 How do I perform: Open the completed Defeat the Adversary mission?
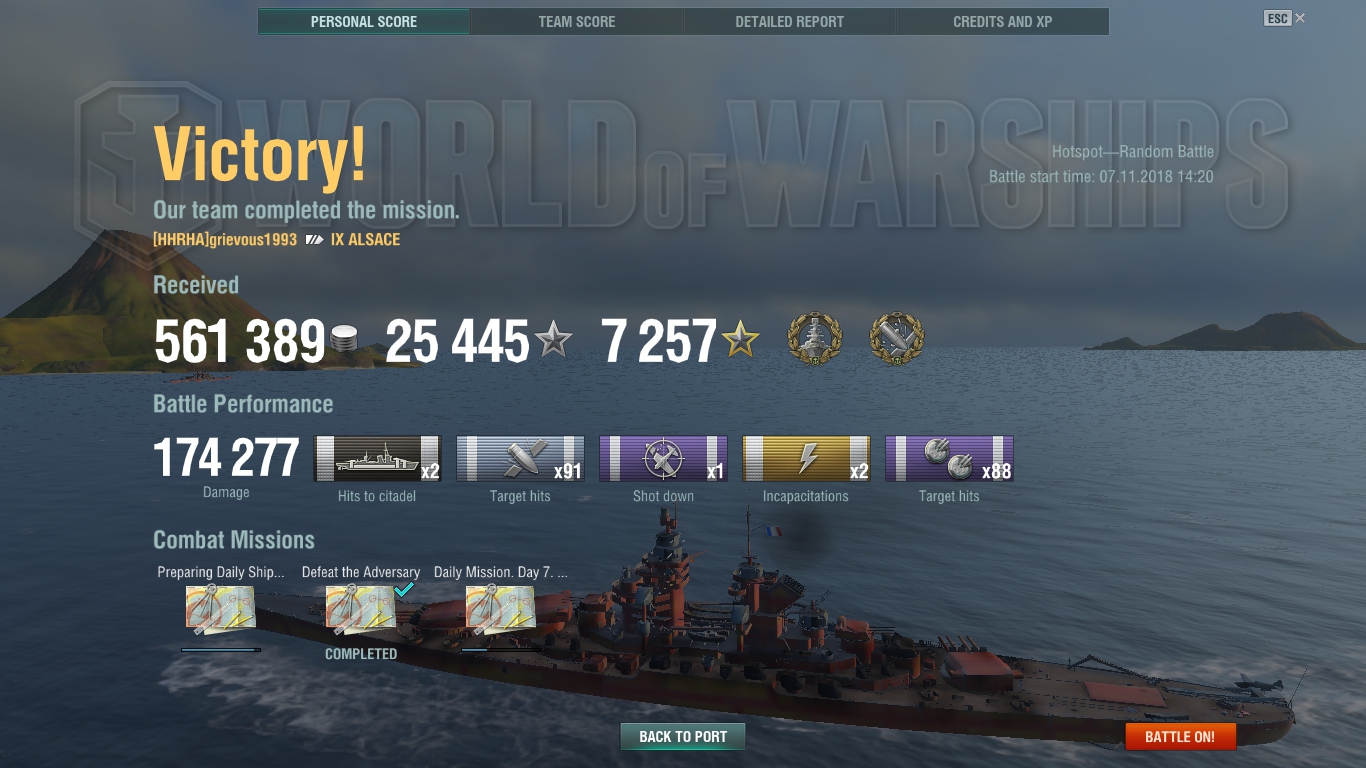coord(361,610)
